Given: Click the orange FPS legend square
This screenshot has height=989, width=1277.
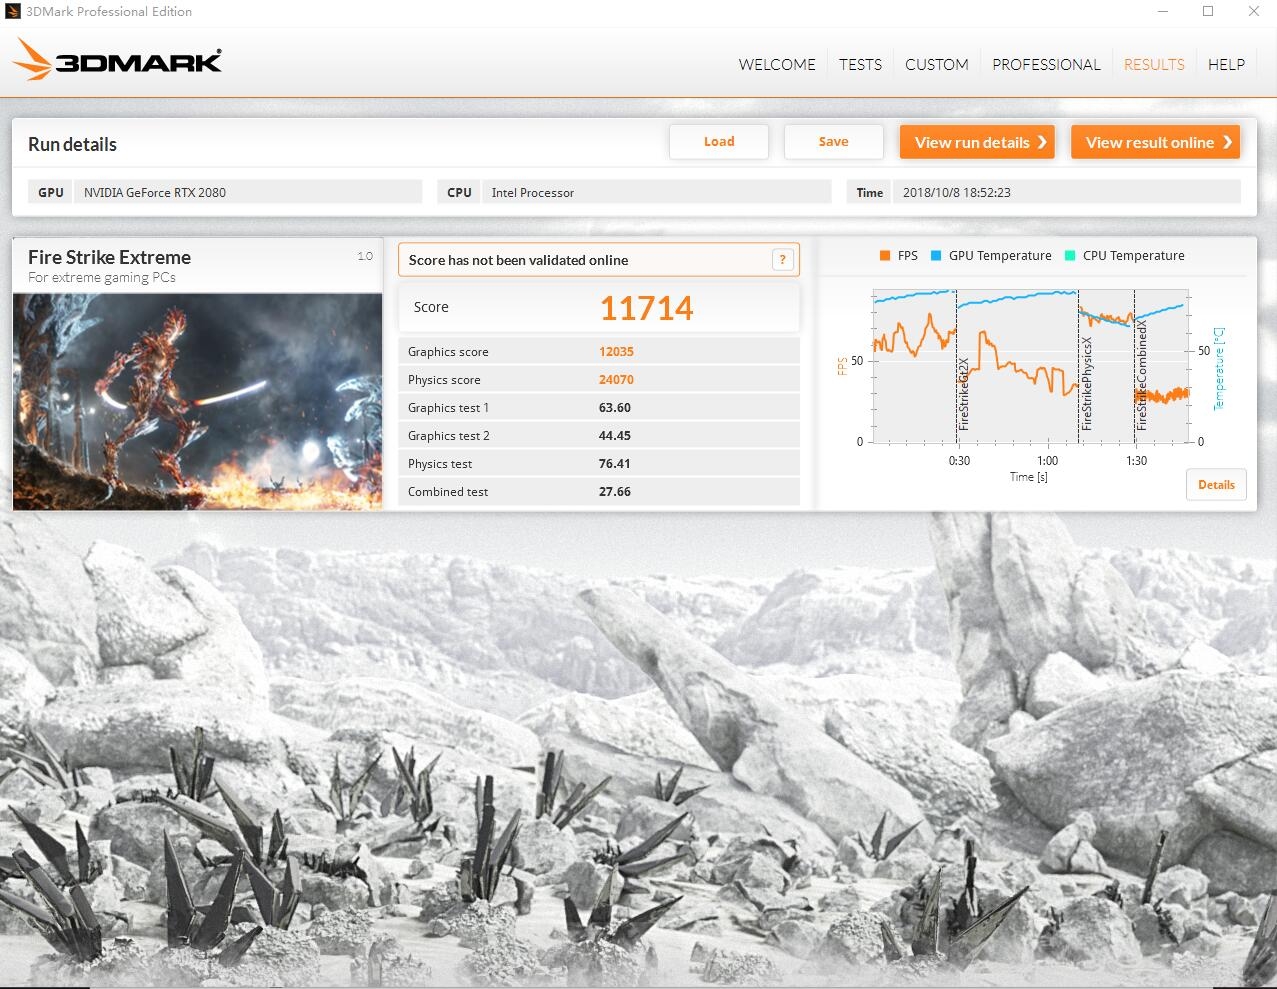Looking at the screenshot, I should [x=885, y=256].
